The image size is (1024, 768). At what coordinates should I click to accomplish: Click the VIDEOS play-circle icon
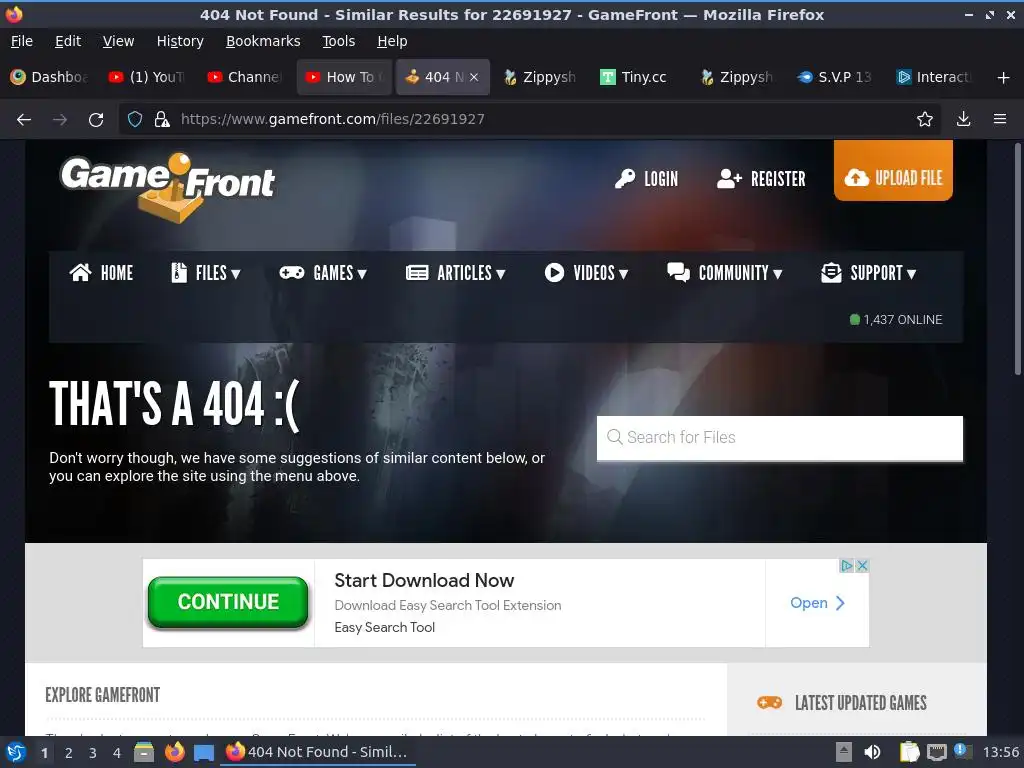[x=554, y=272]
